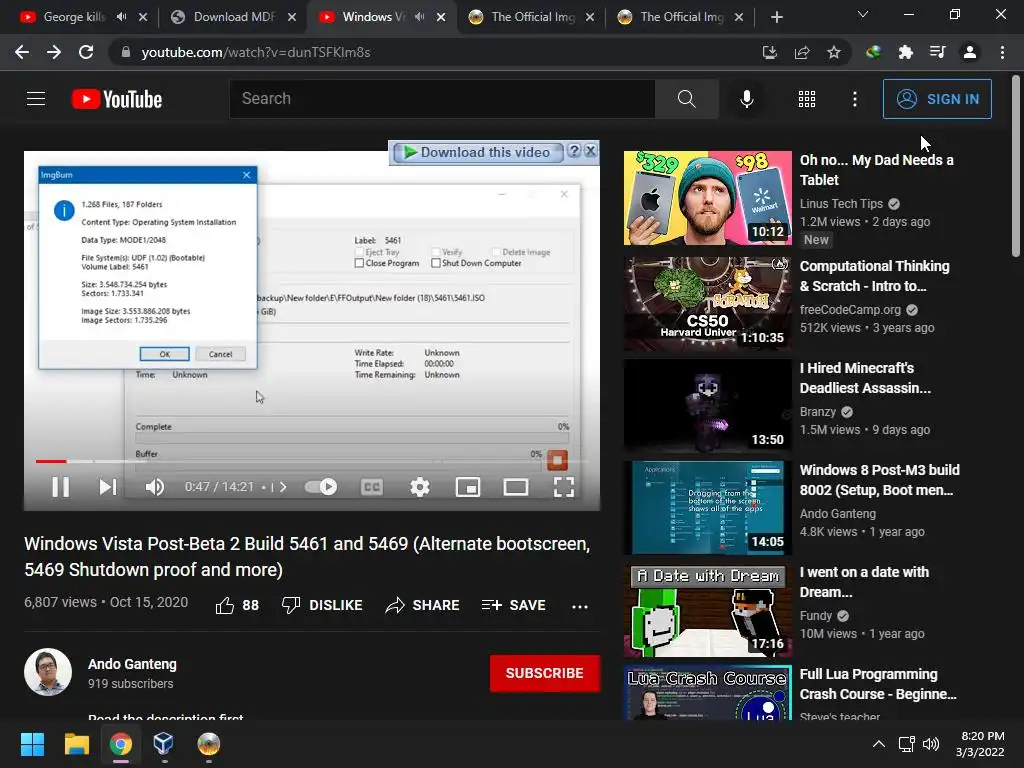
Task: Open the YouTube apps grid
Action: point(807,99)
